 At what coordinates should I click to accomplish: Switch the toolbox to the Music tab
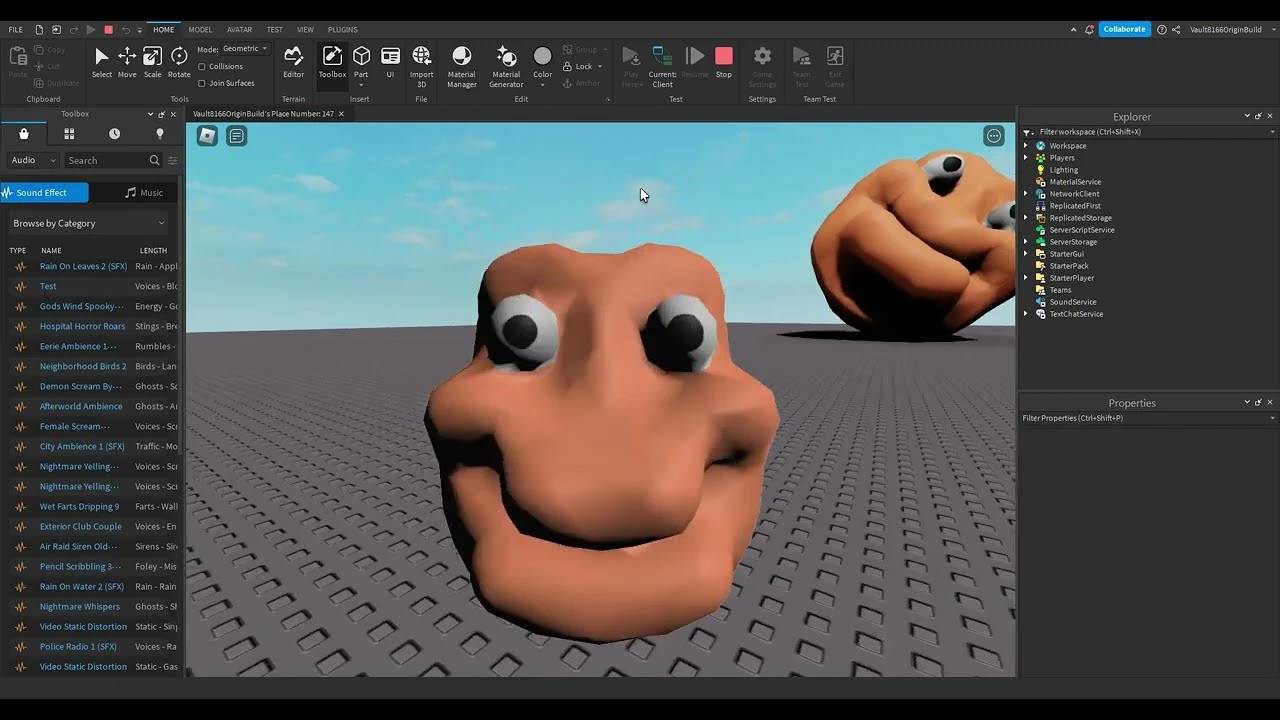point(143,193)
